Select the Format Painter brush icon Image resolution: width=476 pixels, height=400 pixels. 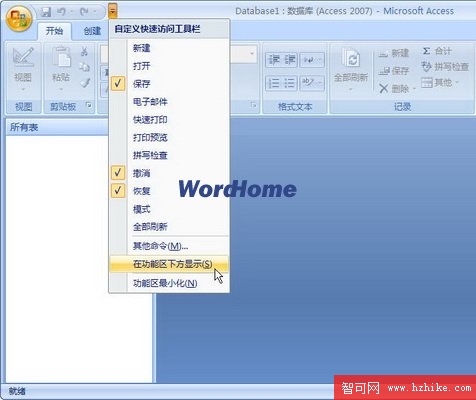[85, 82]
